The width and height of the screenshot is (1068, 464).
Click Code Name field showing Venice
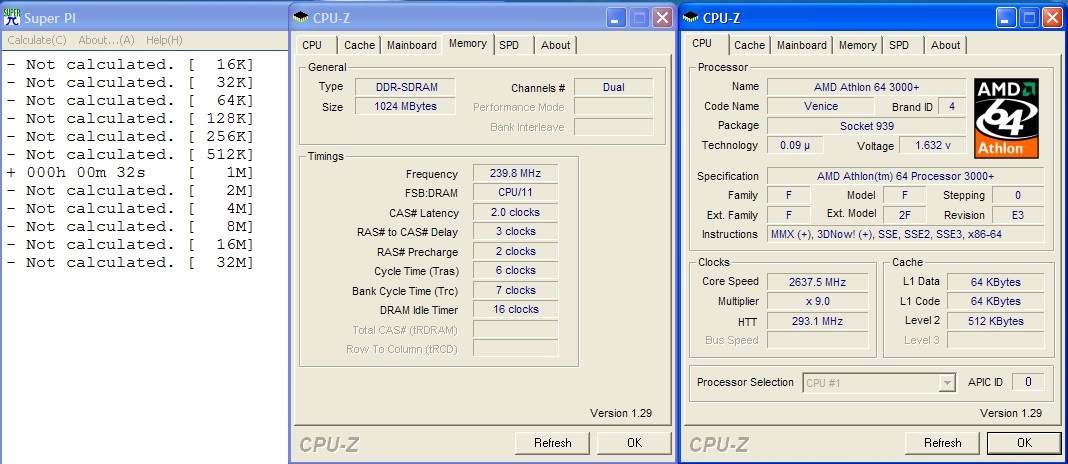pyautogui.click(x=821, y=106)
